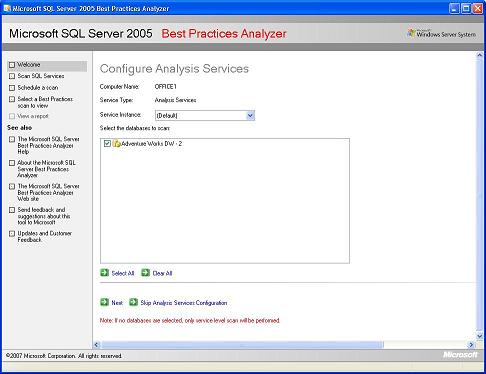Click the vertical scrollbar down arrow

[x=480, y=336]
